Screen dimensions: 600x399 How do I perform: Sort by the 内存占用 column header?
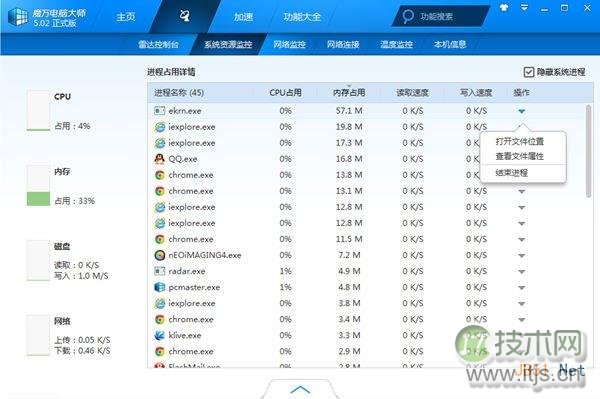coord(349,93)
